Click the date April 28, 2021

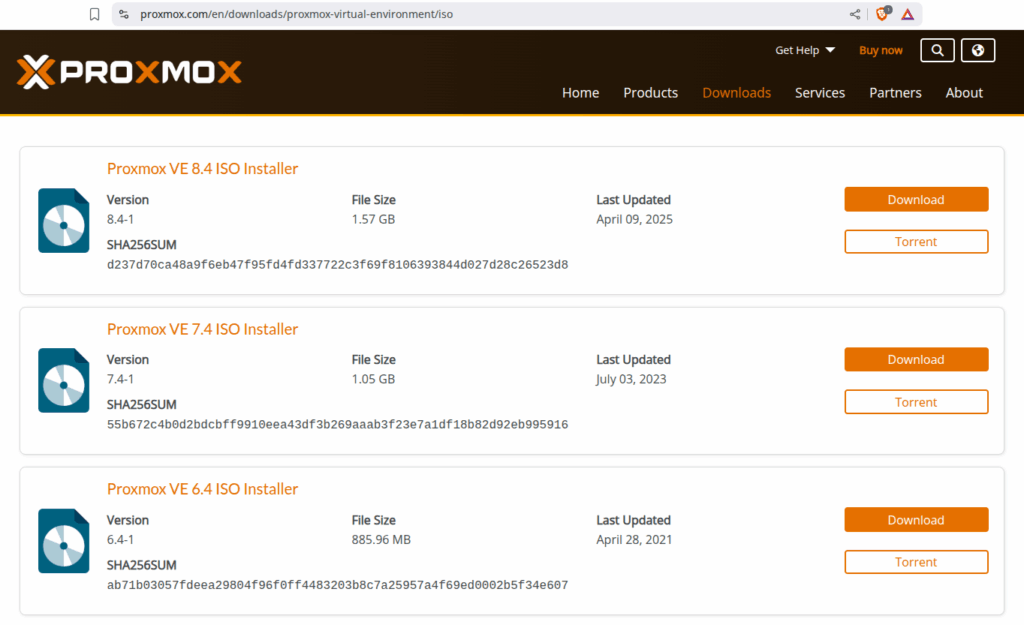(634, 540)
